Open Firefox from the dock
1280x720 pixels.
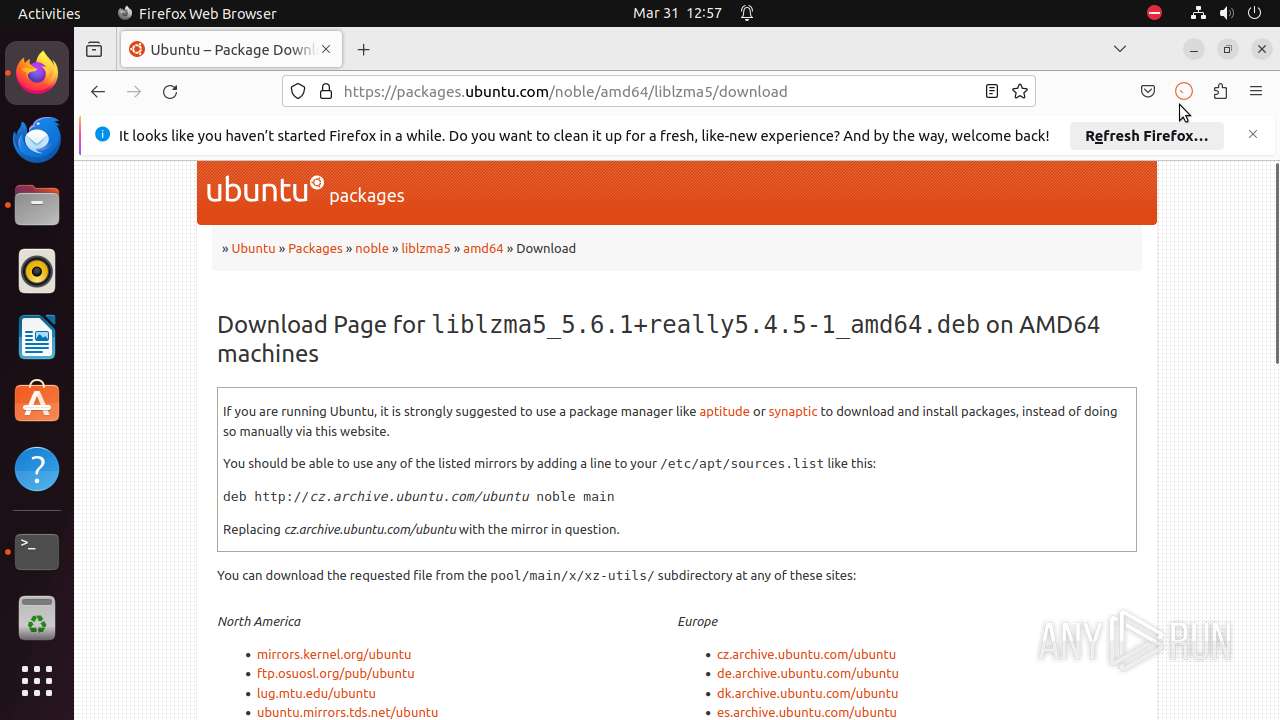coord(37,73)
